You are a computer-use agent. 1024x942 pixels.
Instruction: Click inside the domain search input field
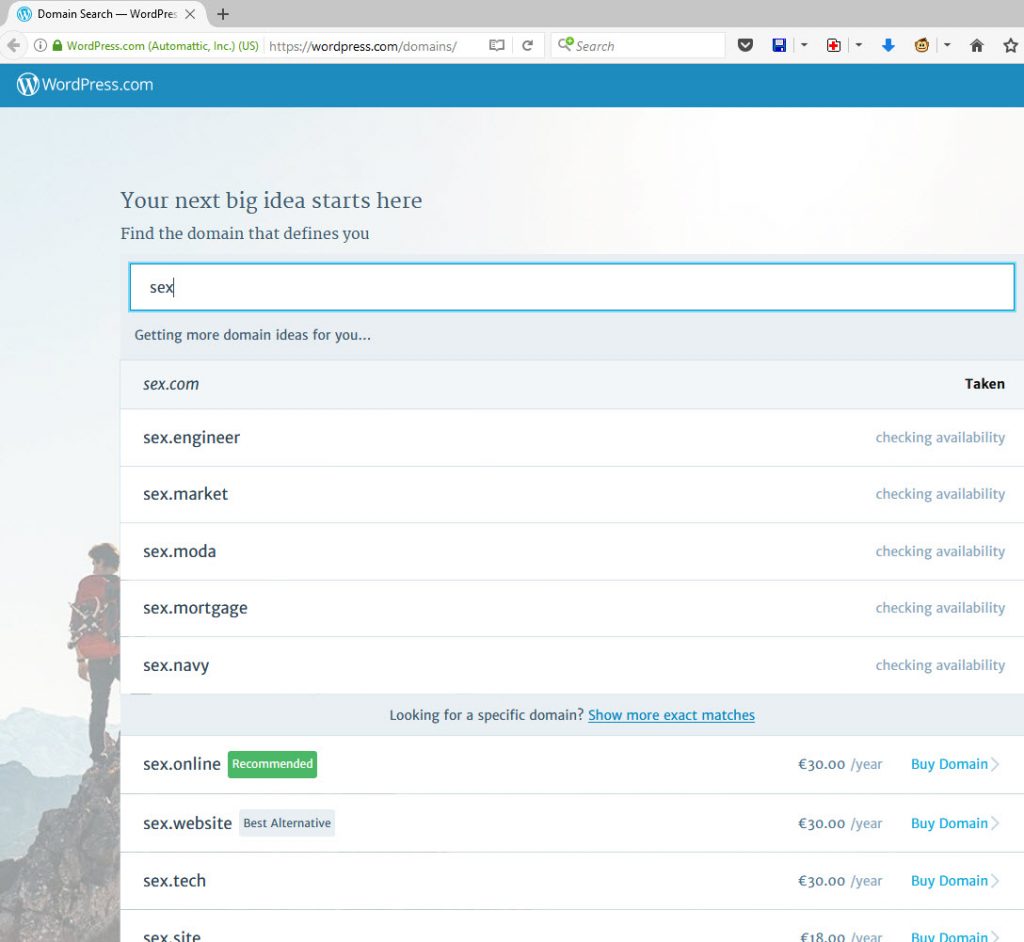click(572, 287)
